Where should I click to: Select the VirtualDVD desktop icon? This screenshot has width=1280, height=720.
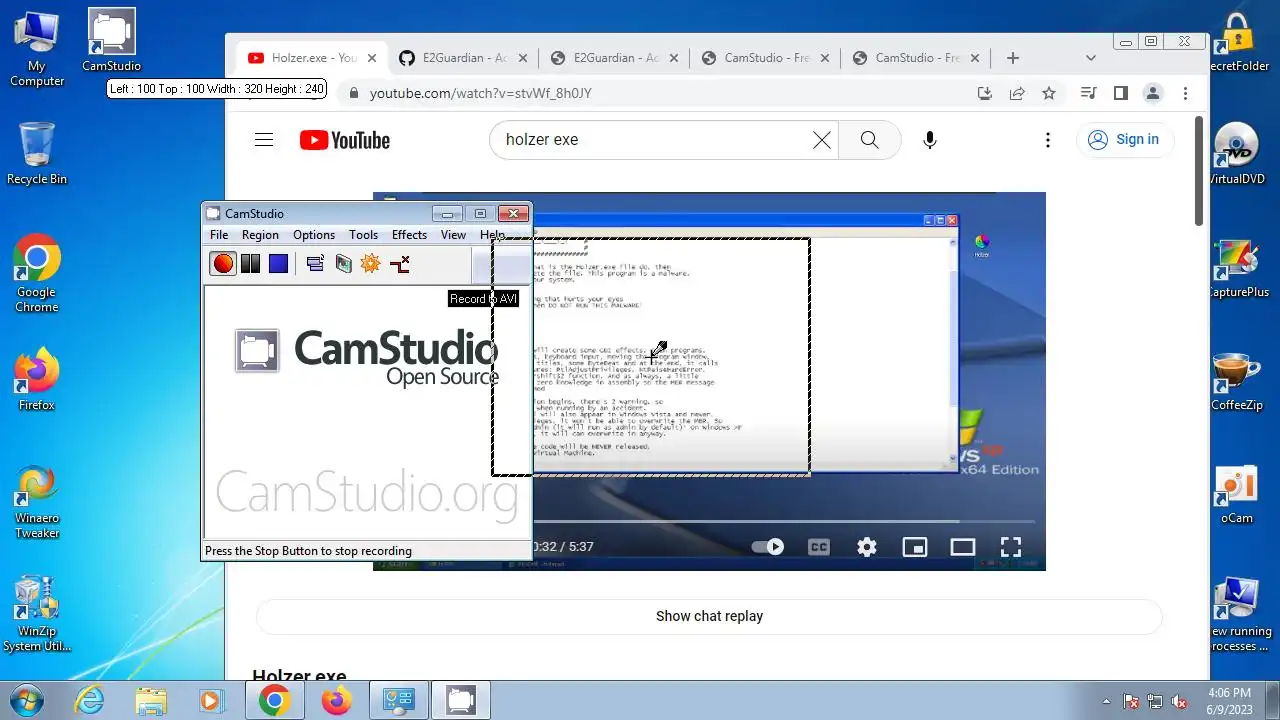point(1237,155)
